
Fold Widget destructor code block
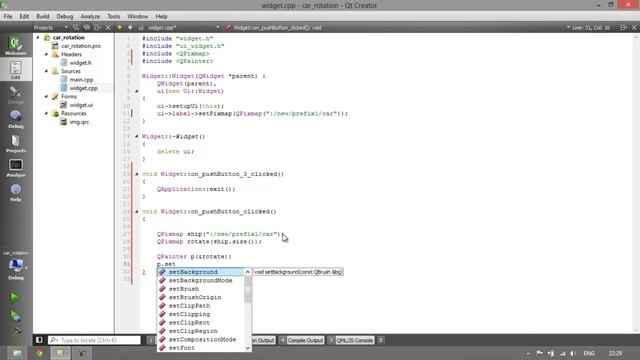[x=137, y=136]
